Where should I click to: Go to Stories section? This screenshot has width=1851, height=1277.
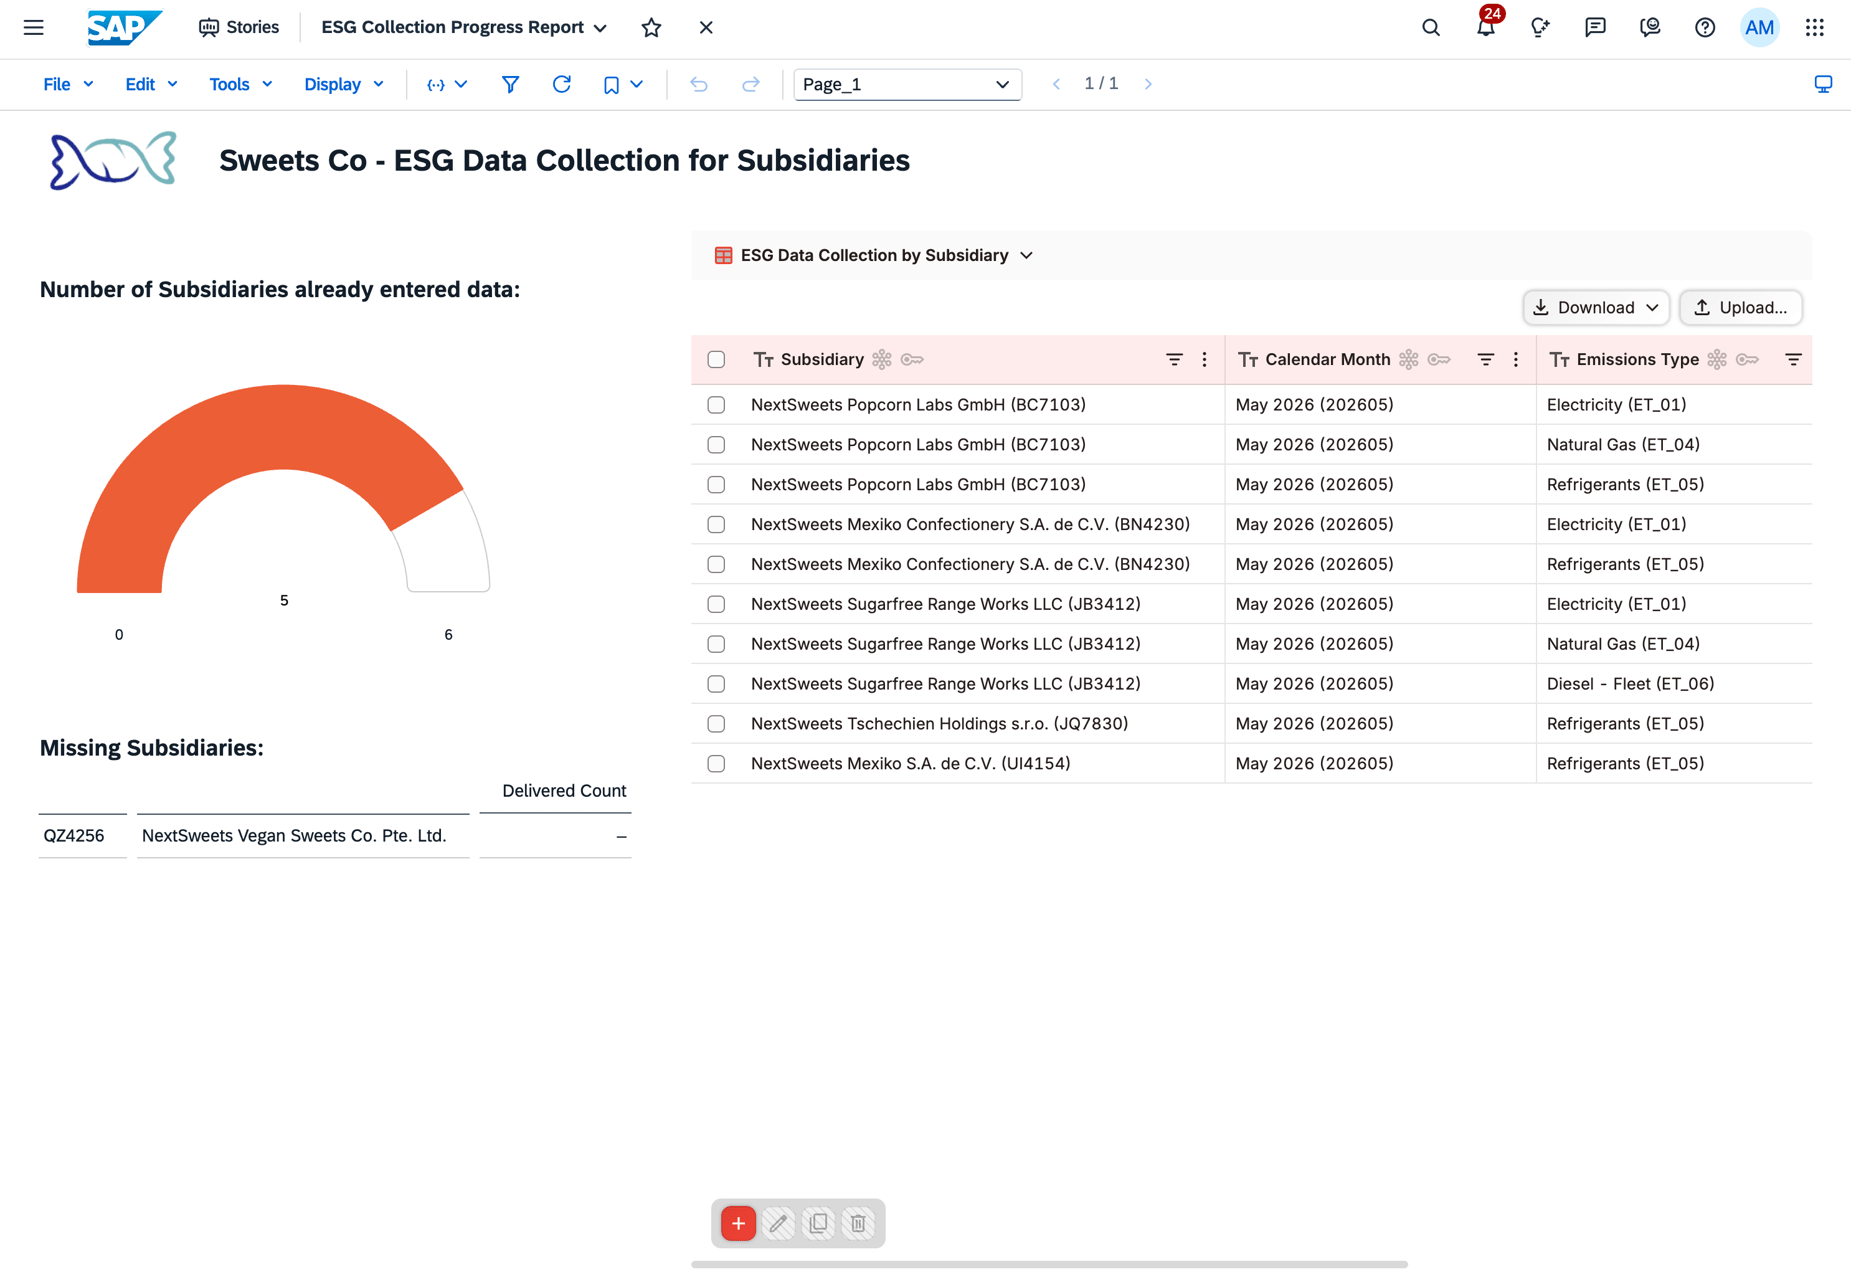click(239, 28)
